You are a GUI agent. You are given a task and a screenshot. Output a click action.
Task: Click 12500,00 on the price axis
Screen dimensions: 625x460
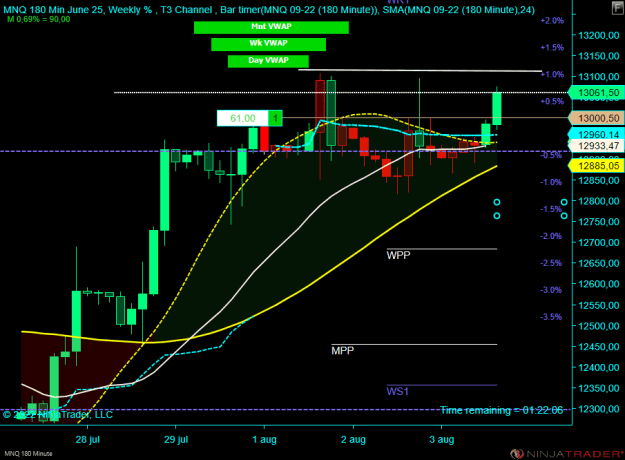click(x=599, y=326)
